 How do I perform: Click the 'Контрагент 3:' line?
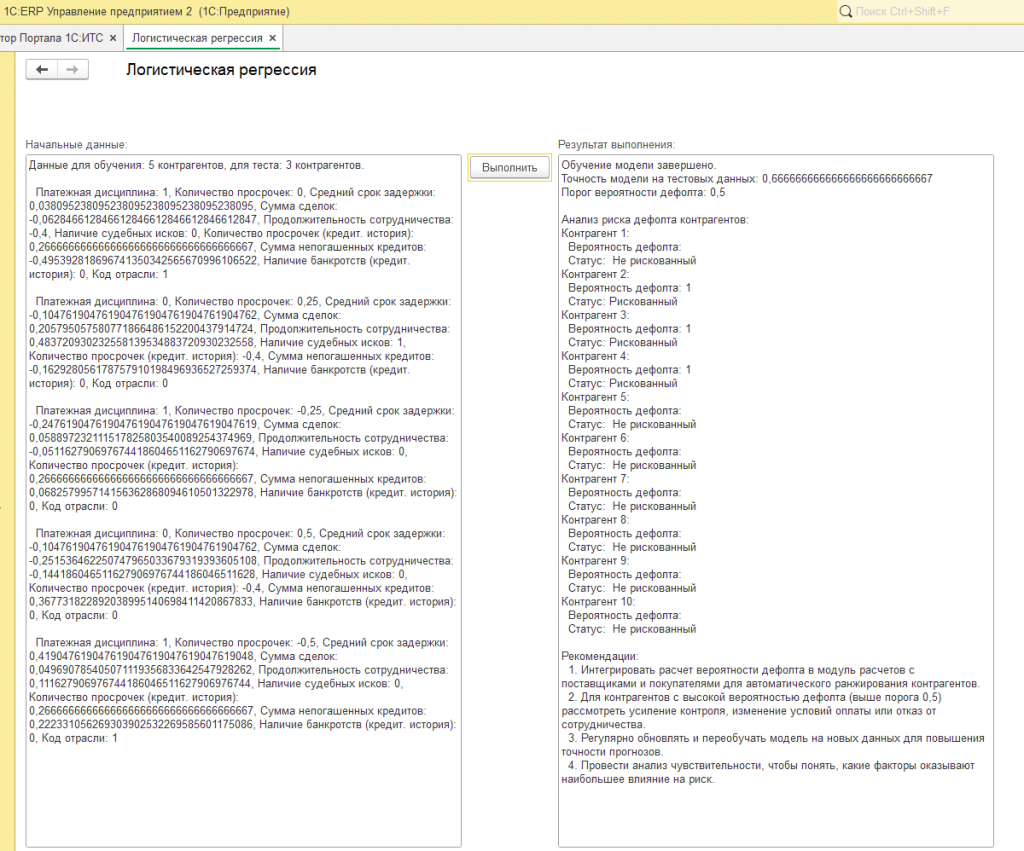(596, 315)
